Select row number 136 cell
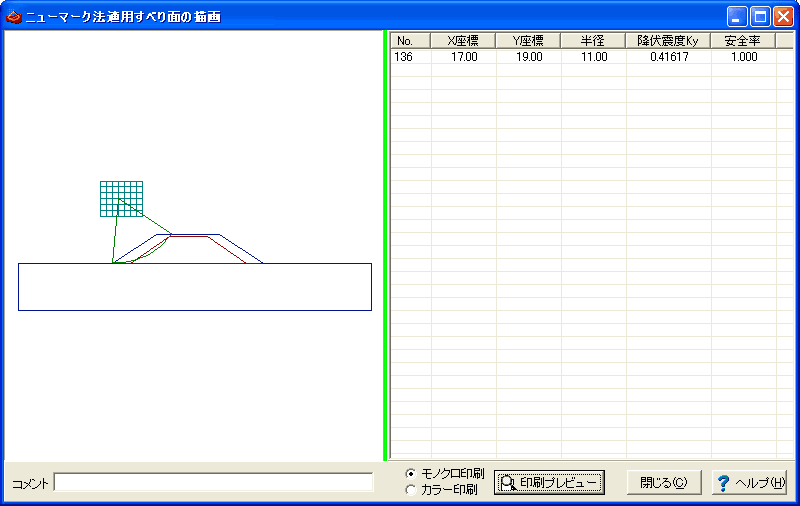Screen dimensions: 800x506 411,57
